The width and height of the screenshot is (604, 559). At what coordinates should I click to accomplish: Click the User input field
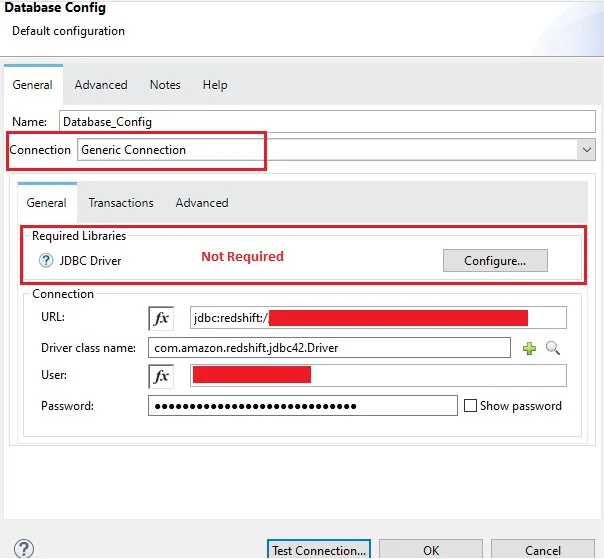(378, 376)
